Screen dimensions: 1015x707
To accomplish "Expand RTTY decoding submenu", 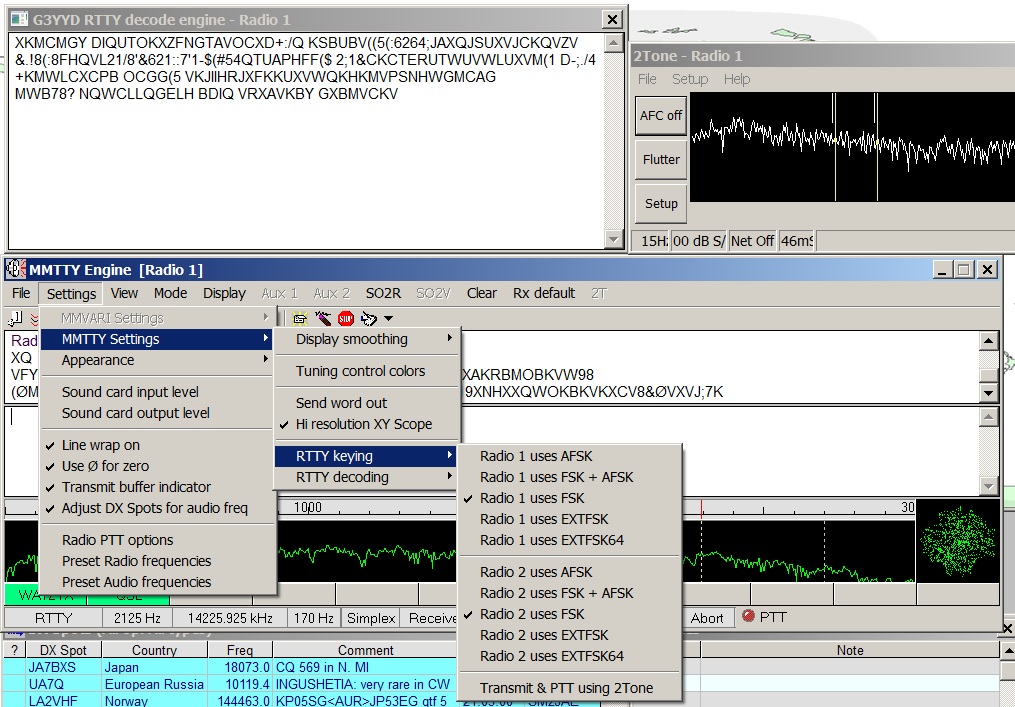I will [x=368, y=477].
